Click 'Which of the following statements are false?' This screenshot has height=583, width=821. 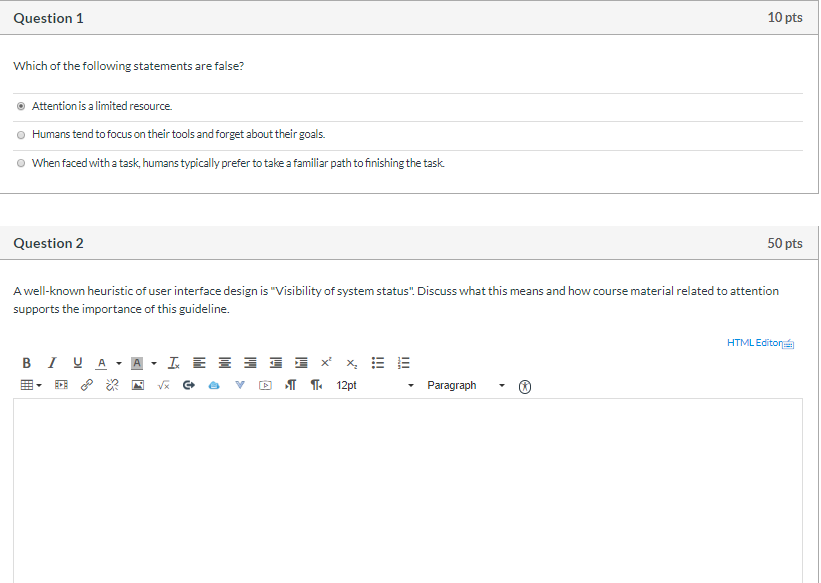pos(128,66)
